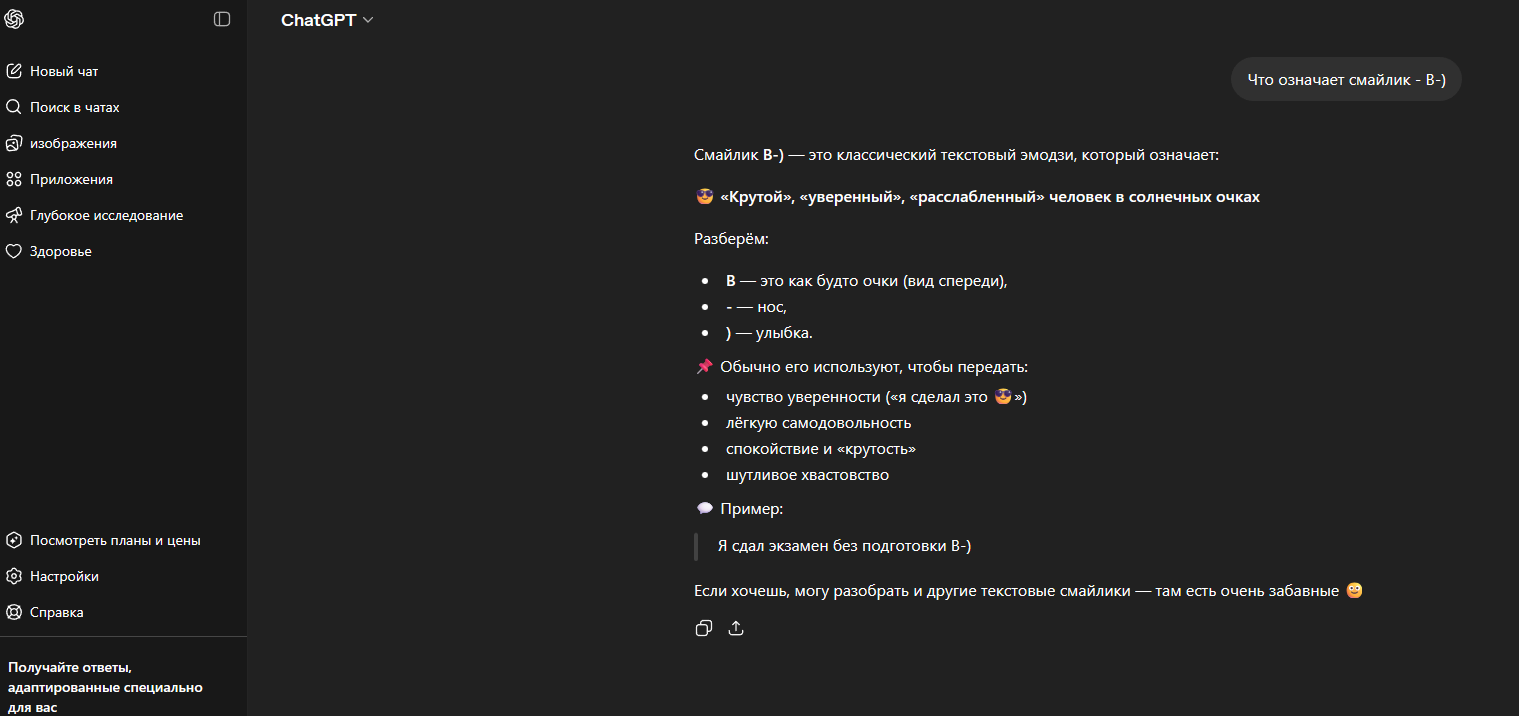This screenshot has width=1519, height=716.
Task: Click the Новый чат label
Action: pos(64,71)
